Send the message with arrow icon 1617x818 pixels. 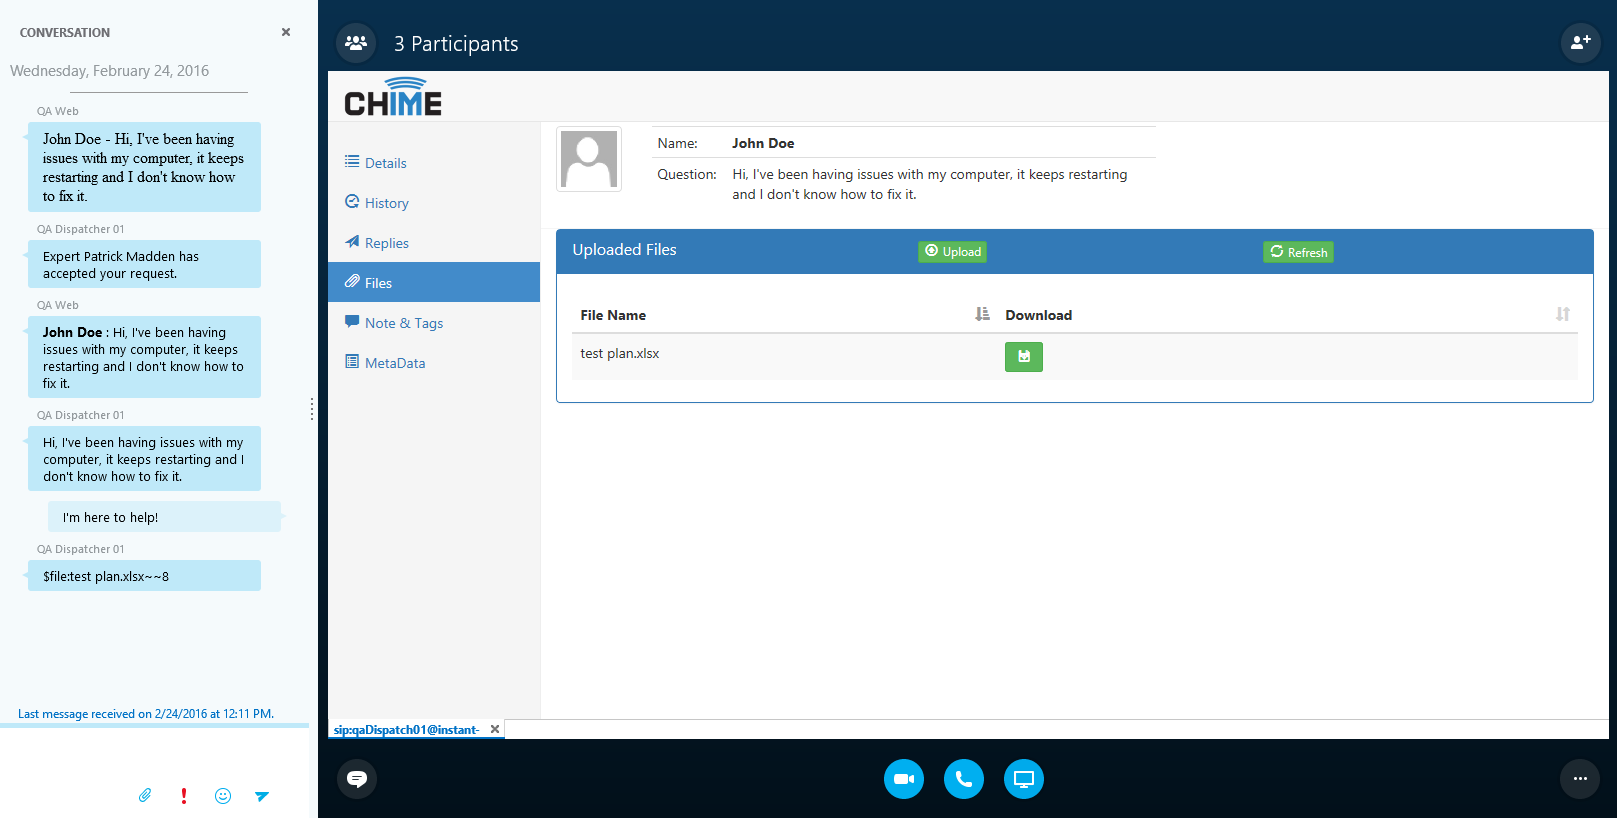262,796
